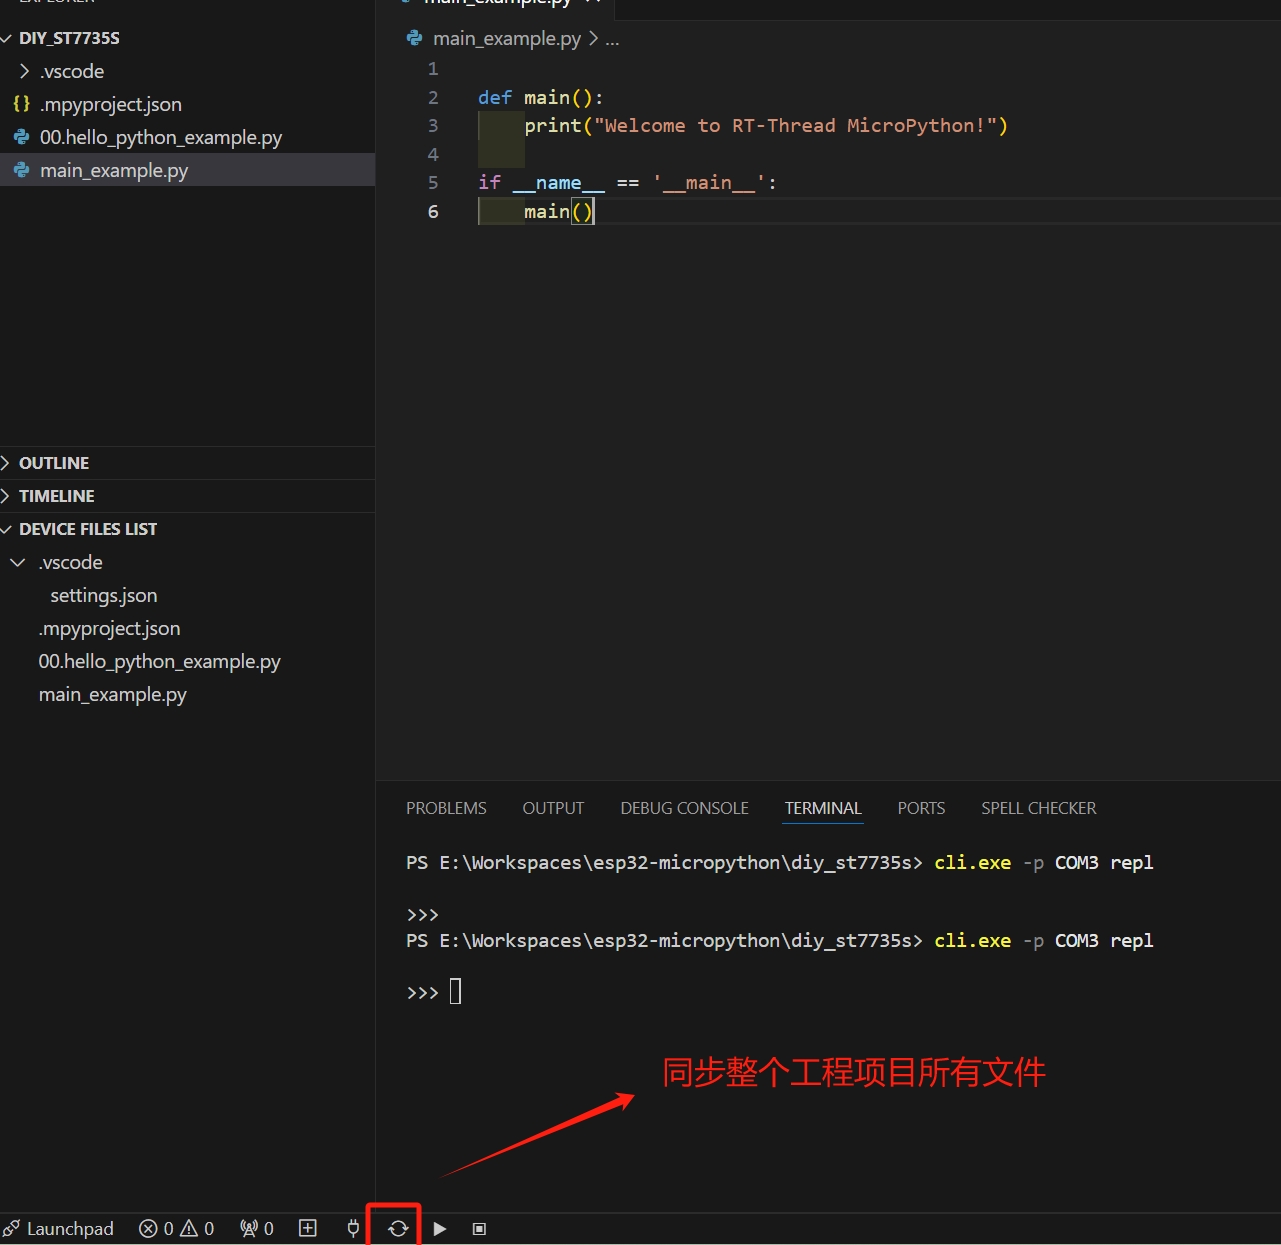The width and height of the screenshot is (1281, 1245).
Task: Collapse the DEVICE FILES LIST section
Action: 8,529
